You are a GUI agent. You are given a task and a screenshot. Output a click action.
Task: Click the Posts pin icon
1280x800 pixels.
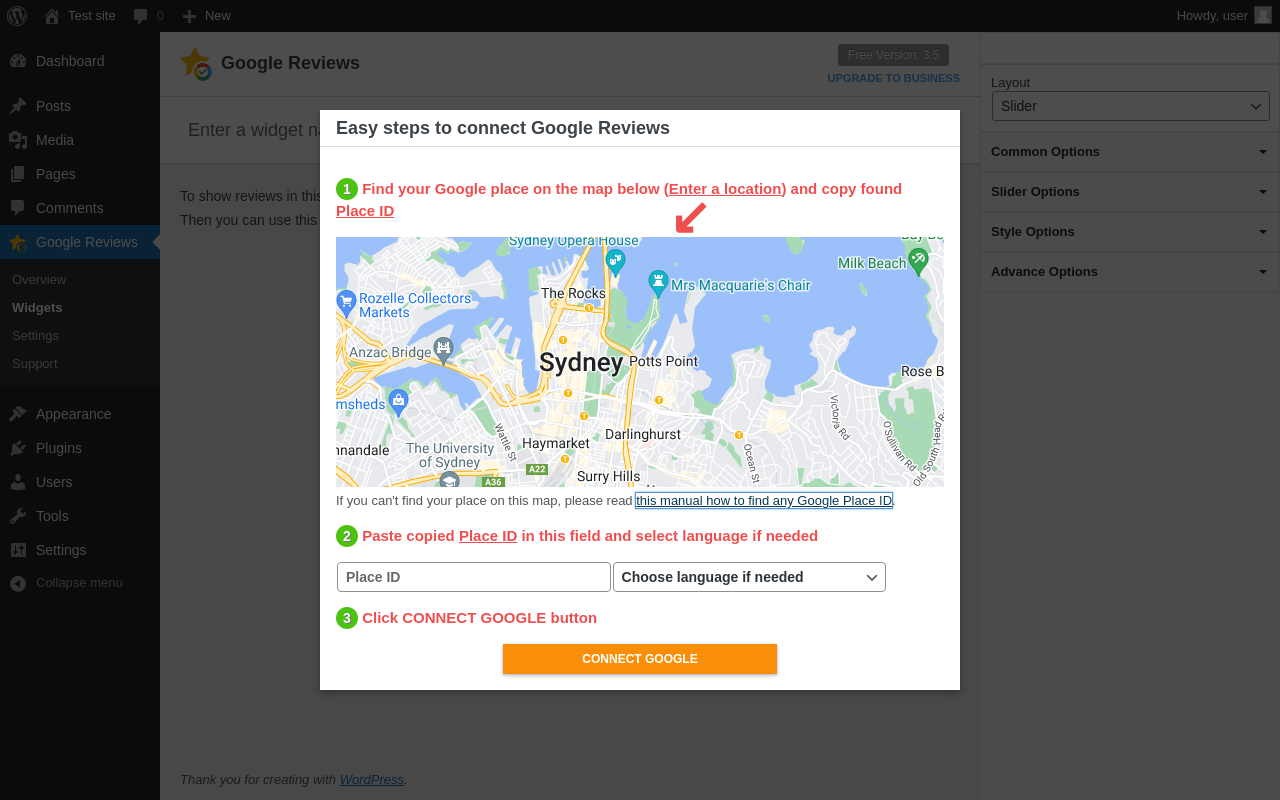pyautogui.click(x=18, y=106)
